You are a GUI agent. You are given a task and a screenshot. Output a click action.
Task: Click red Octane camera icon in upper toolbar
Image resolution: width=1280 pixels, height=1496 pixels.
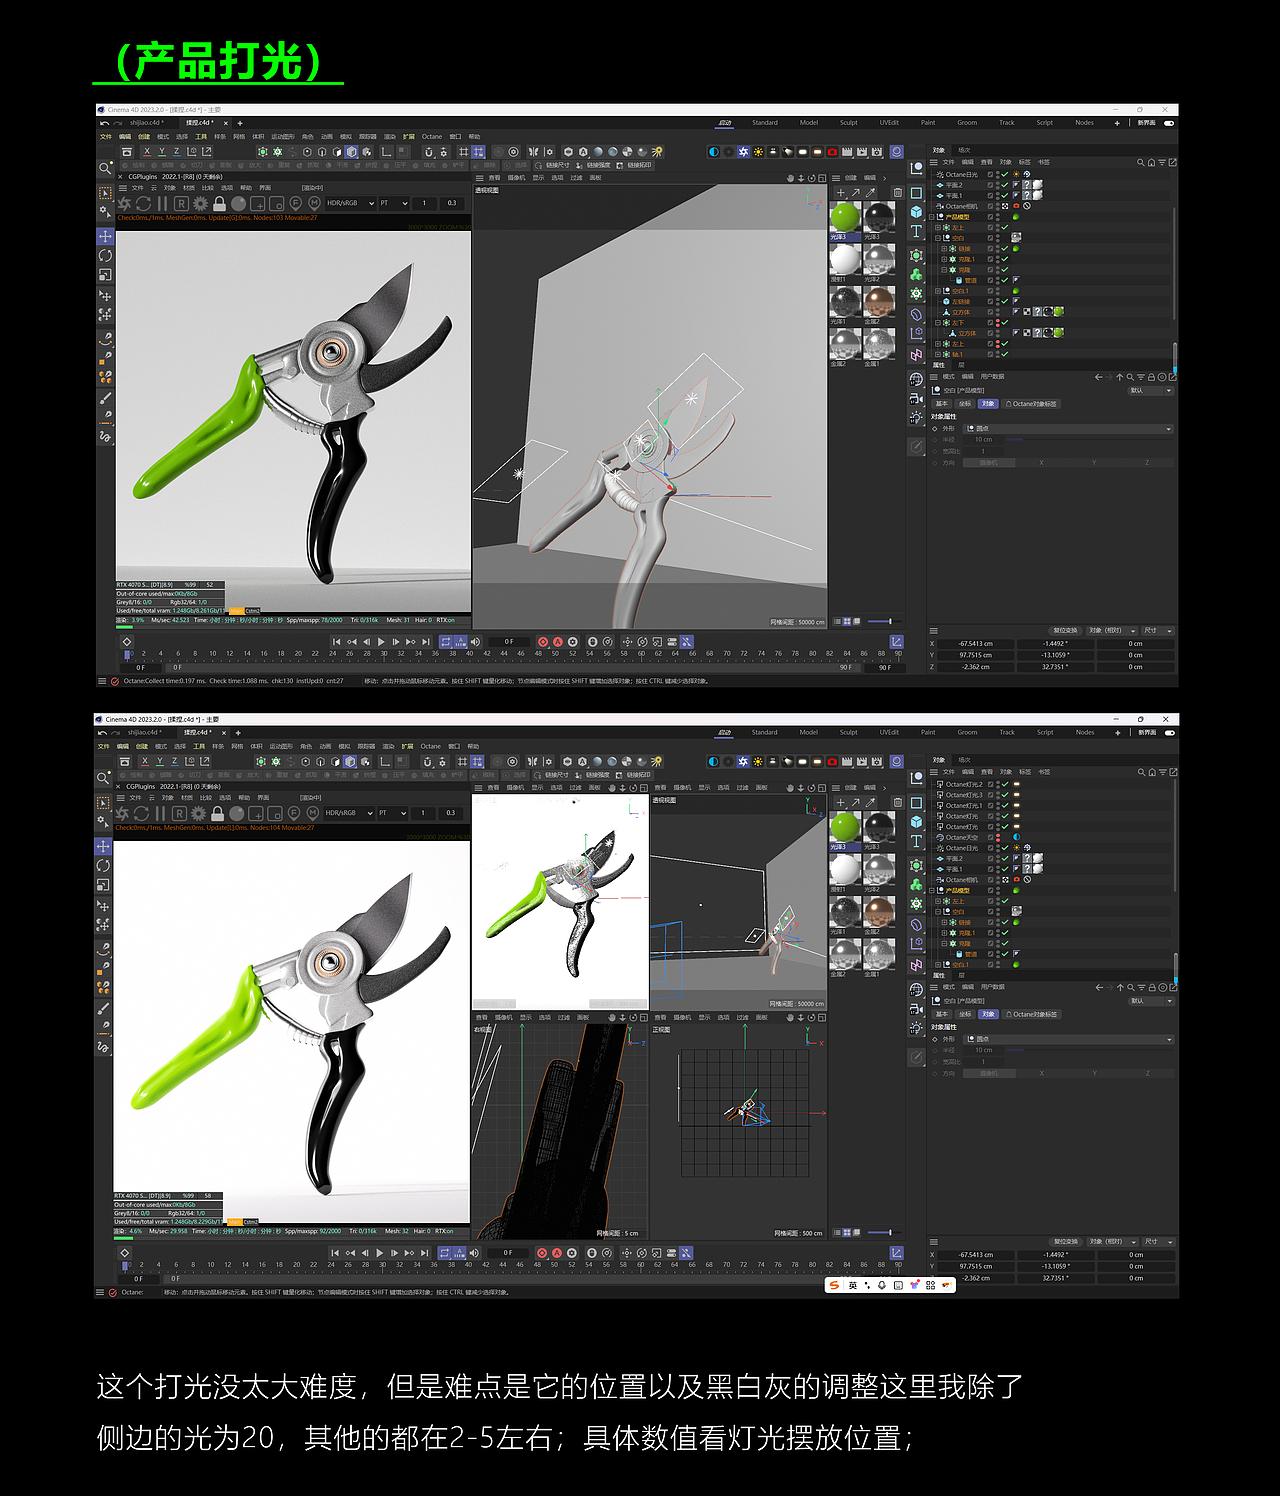[x=832, y=152]
